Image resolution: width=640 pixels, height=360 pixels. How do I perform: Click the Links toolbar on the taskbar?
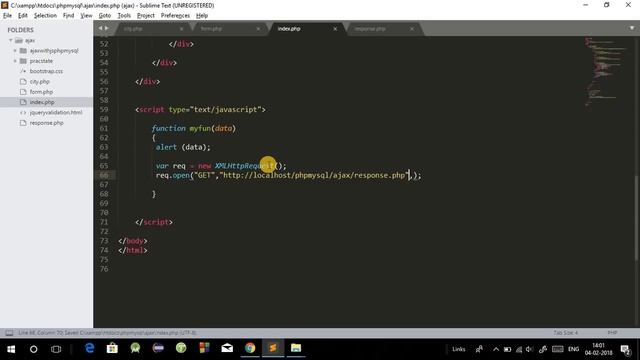point(459,349)
